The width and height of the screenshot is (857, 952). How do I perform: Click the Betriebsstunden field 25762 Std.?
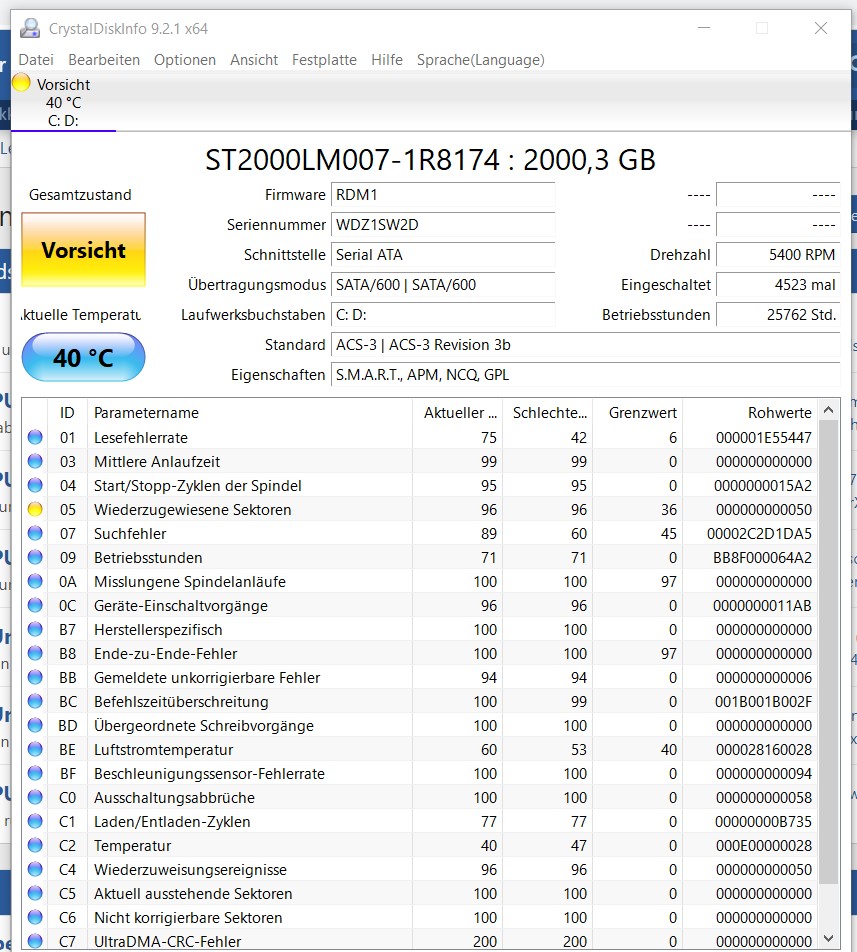778,314
